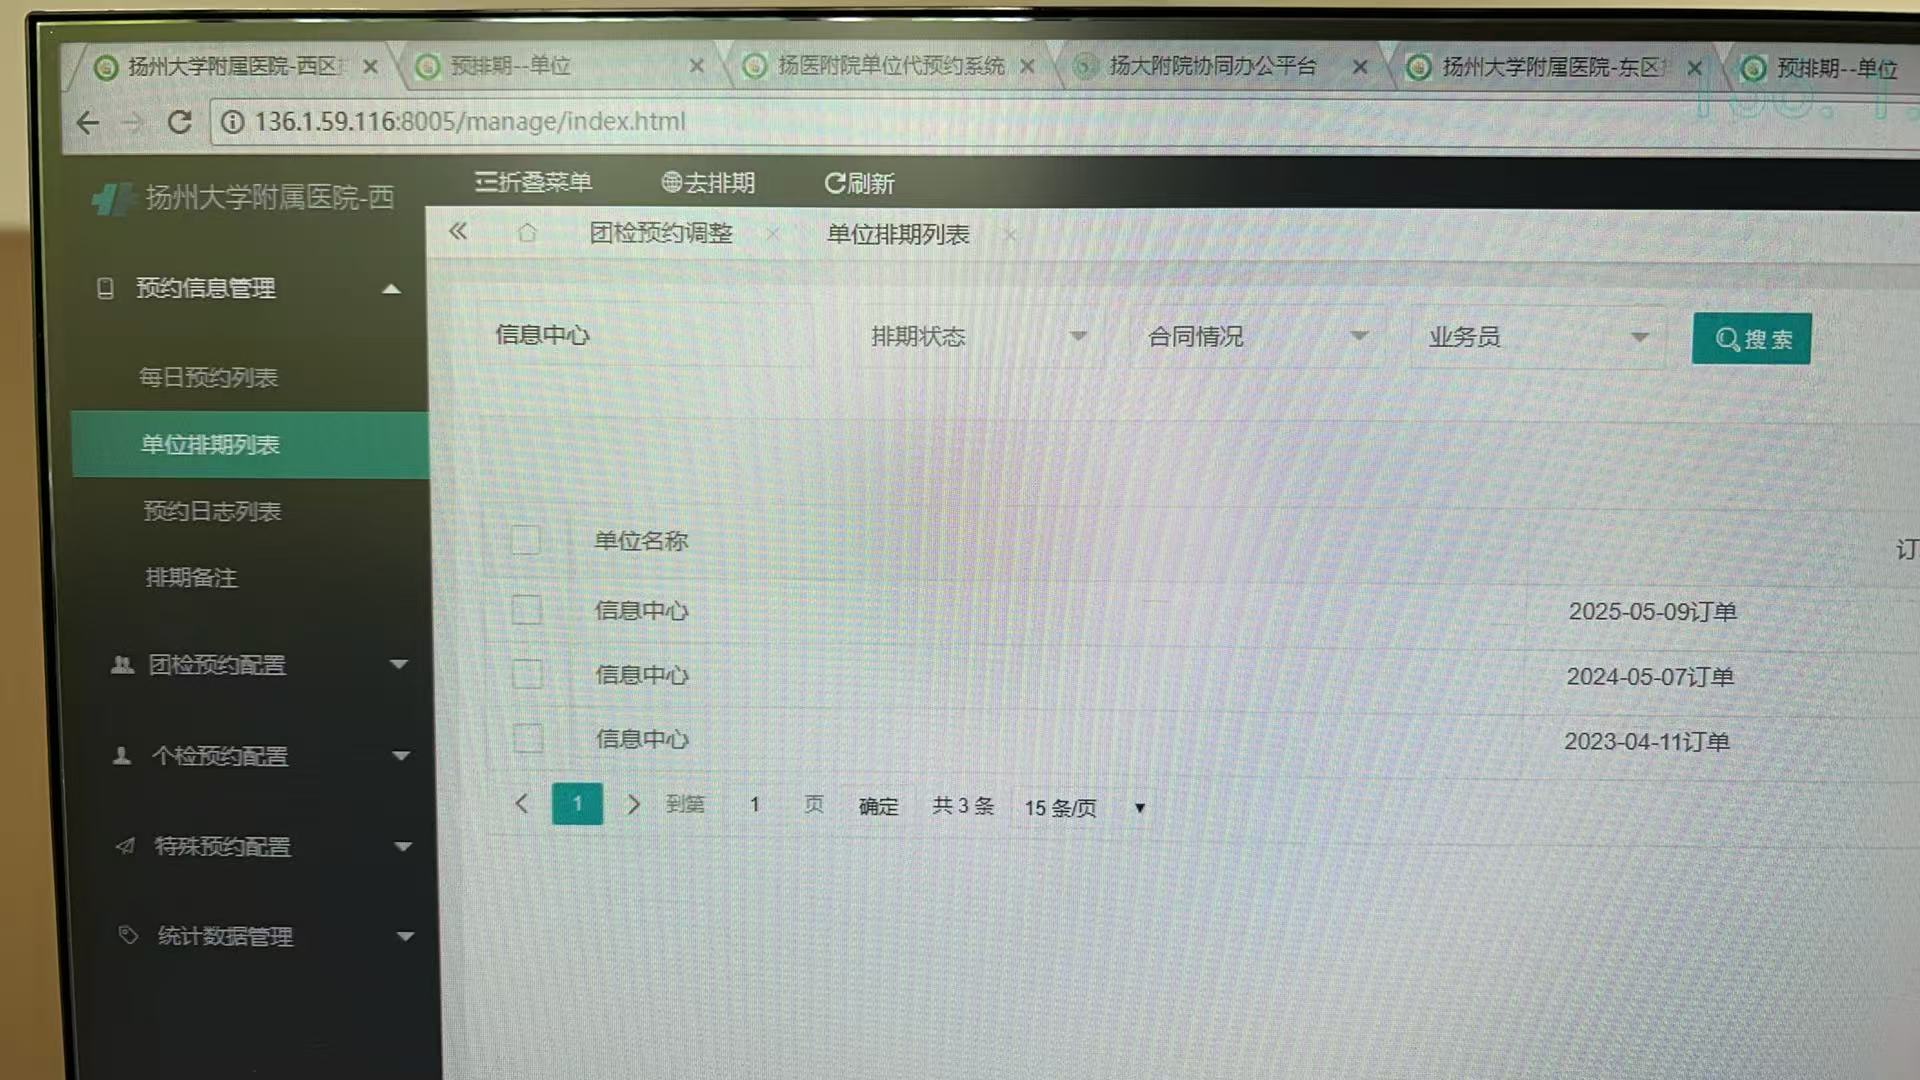Open the 15 条/页 page-size dropdown
The height and width of the screenshot is (1080, 1920).
1085,808
